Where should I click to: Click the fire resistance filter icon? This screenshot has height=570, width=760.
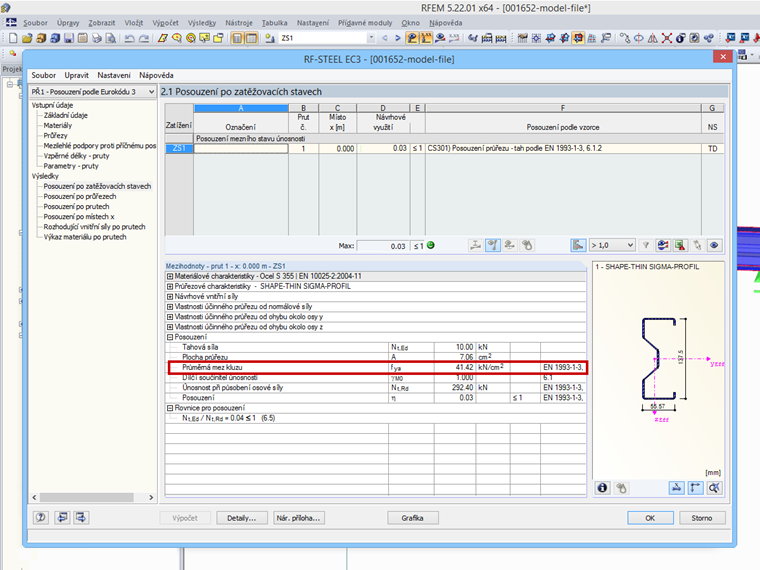click(x=527, y=245)
